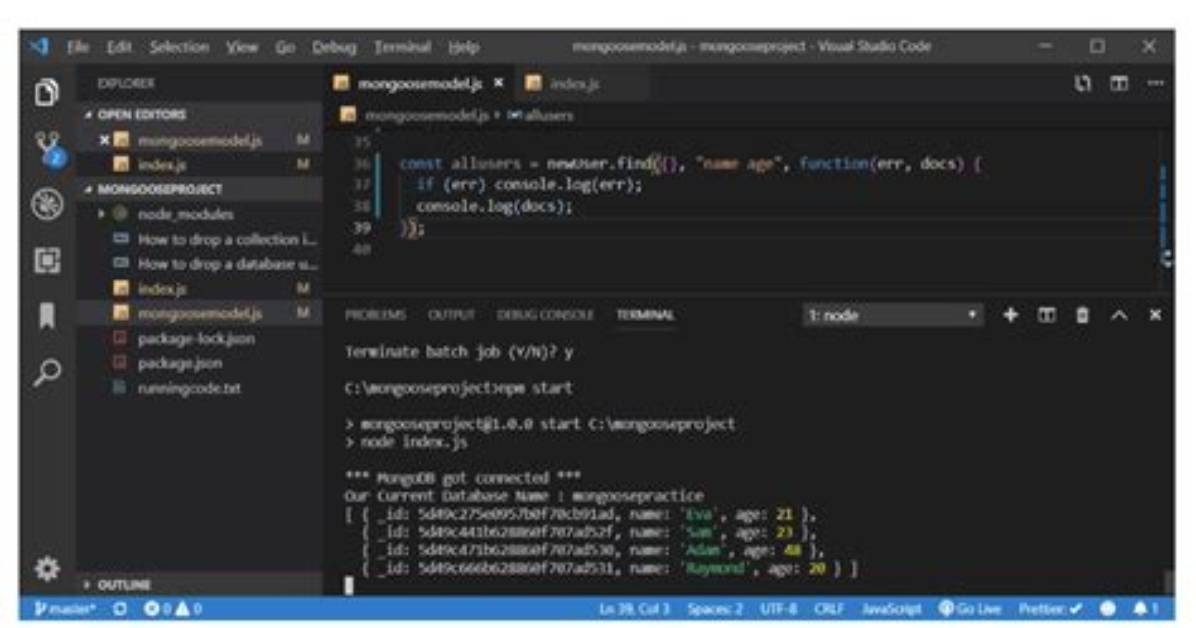Click the feedback smiley in status bar
Screen dimensions: 1196x628
(x=1108, y=609)
